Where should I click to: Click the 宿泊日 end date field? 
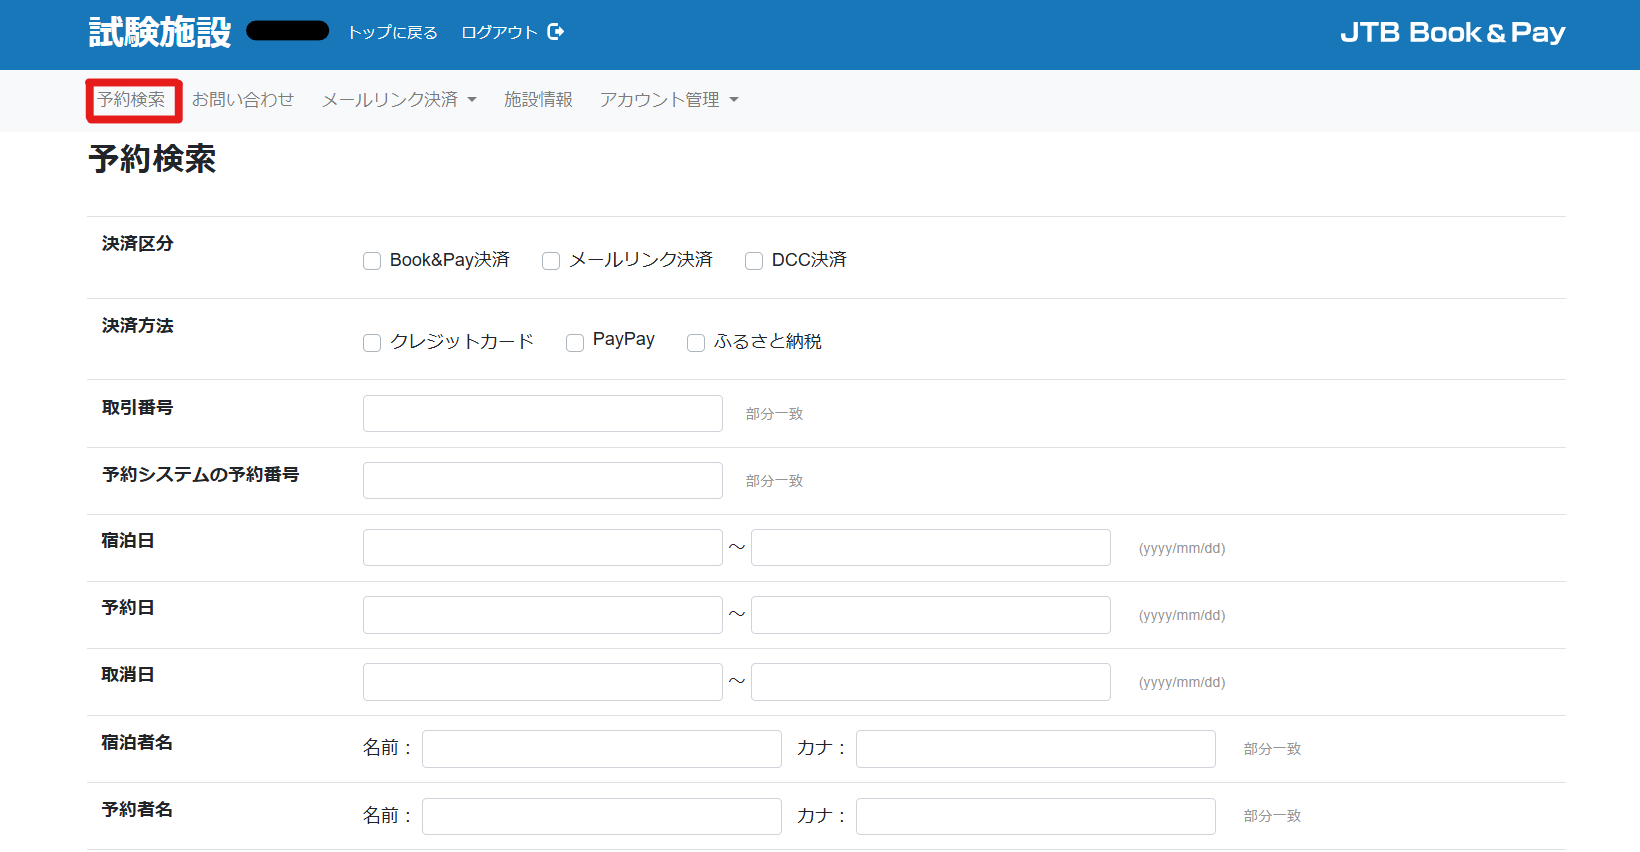point(931,547)
